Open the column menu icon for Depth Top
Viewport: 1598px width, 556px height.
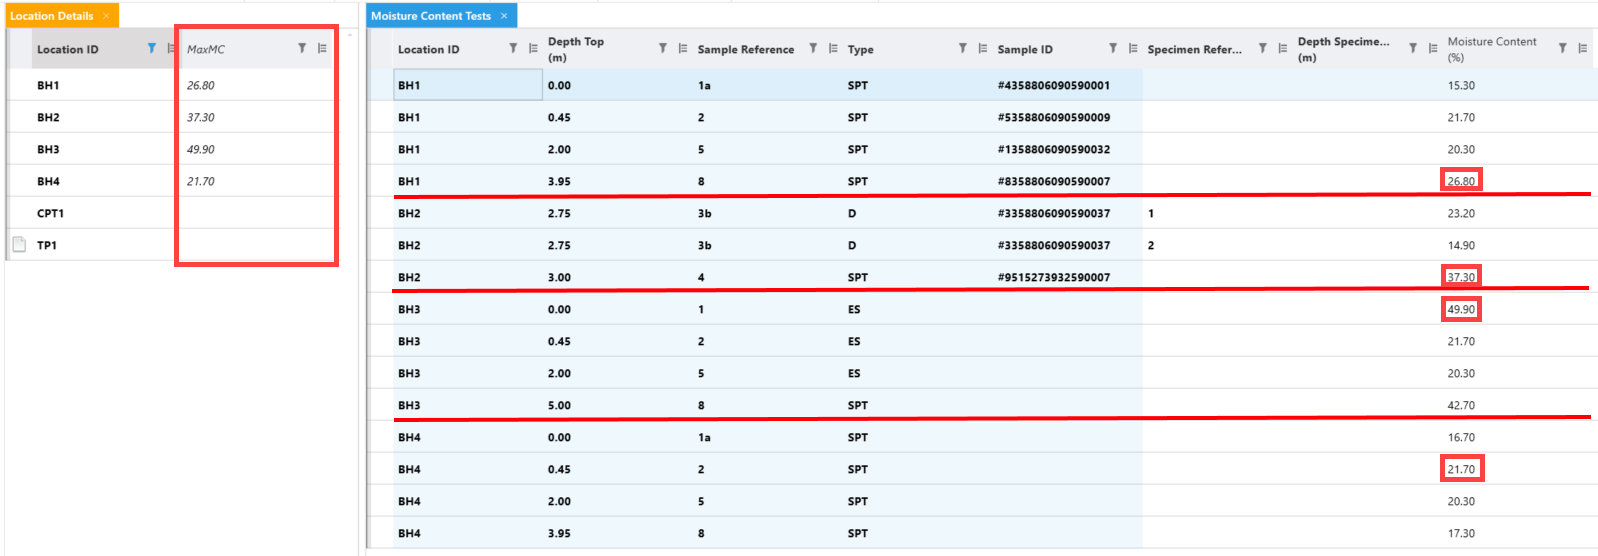click(683, 48)
